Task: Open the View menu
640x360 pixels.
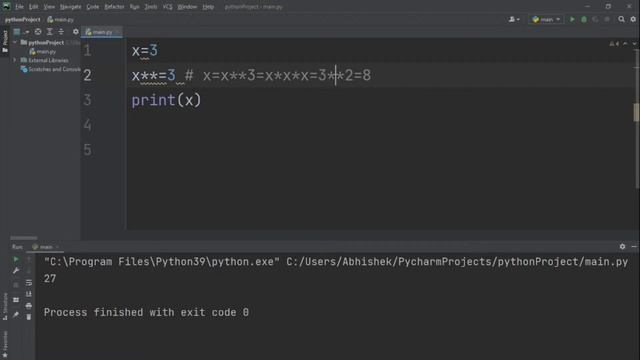Action: pos(49,7)
